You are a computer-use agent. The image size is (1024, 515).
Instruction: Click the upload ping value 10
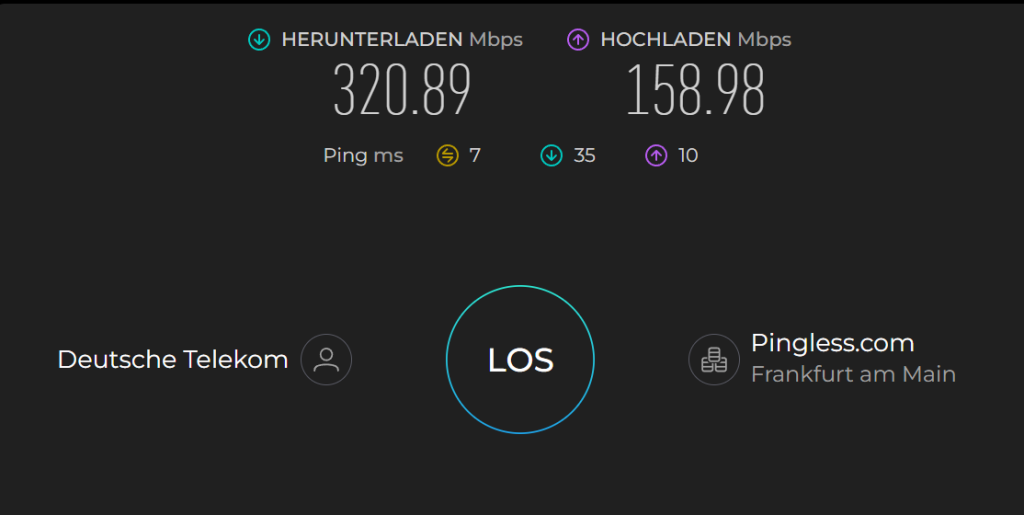coord(688,155)
